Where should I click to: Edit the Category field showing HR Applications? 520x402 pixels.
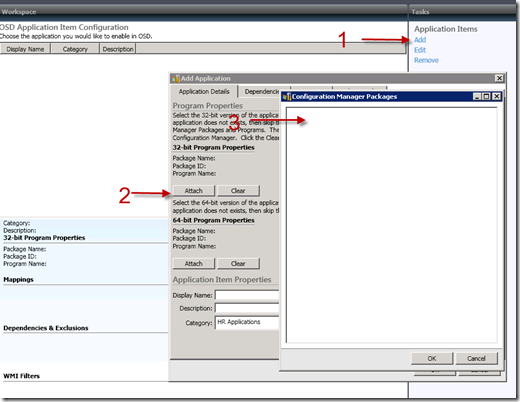pos(247,323)
